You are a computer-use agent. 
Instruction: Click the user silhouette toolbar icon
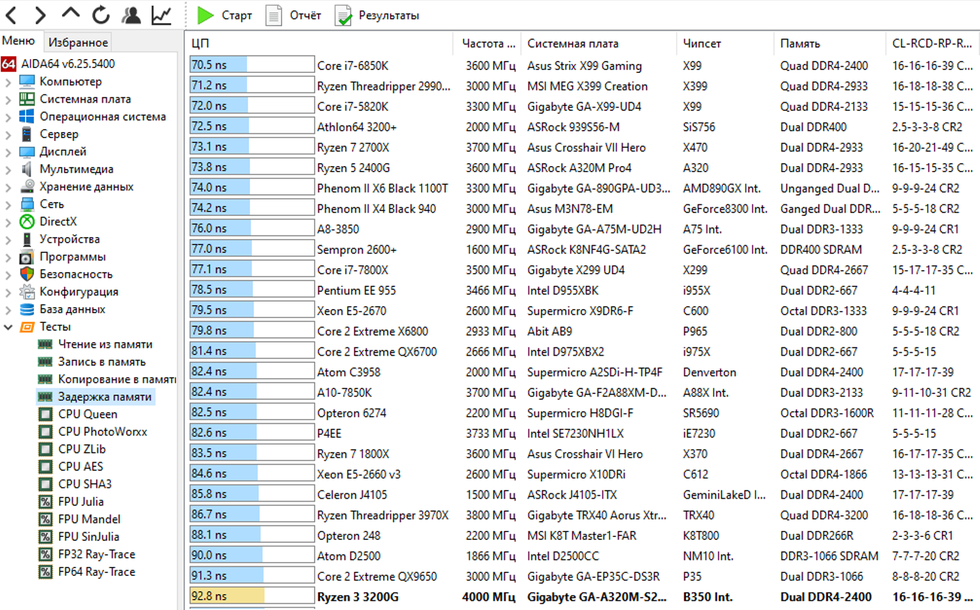(131, 15)
